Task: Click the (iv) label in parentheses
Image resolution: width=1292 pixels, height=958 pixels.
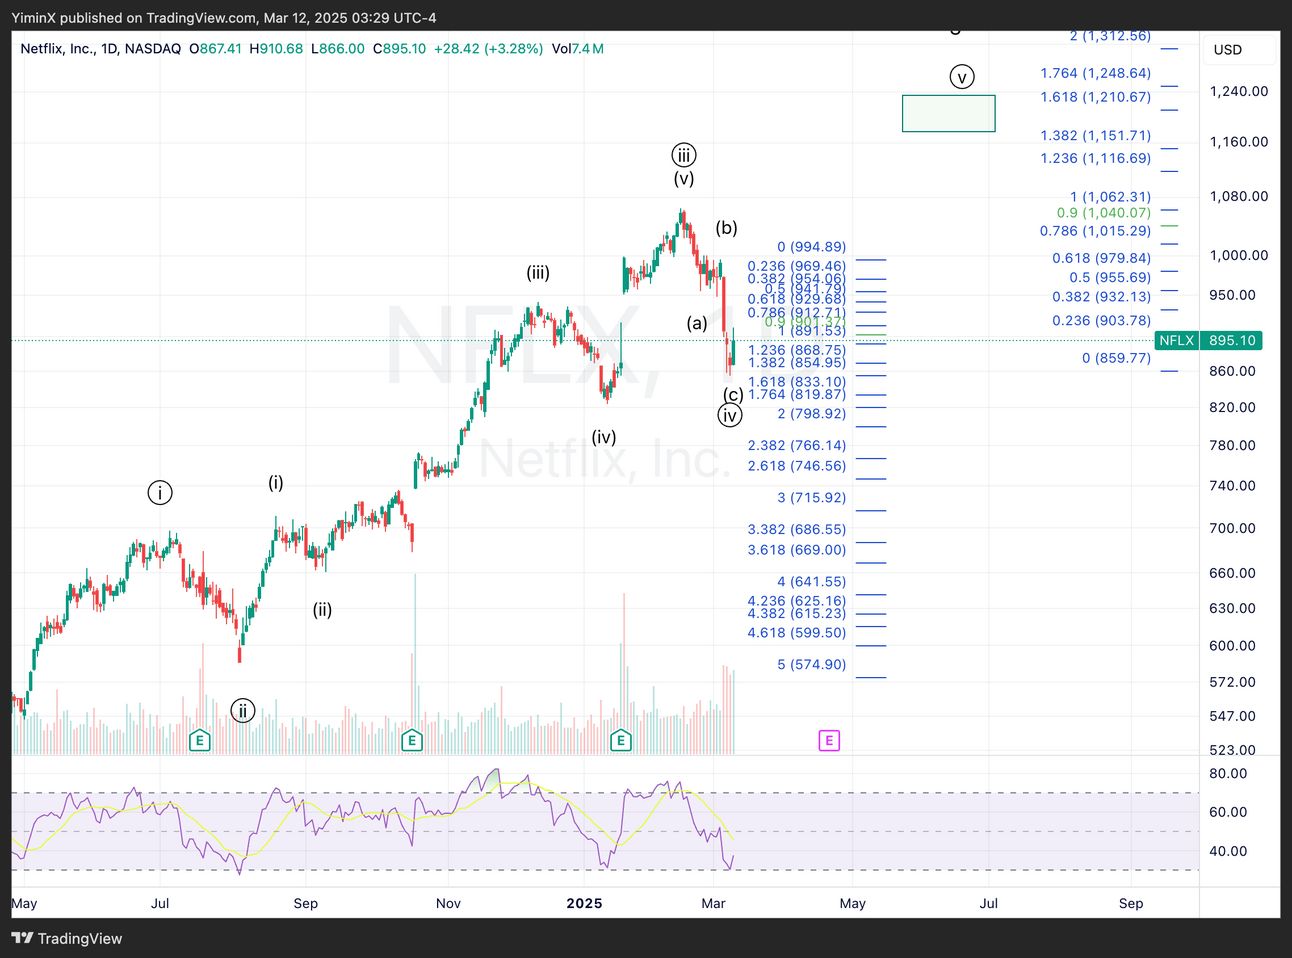Action: point(603,437)
